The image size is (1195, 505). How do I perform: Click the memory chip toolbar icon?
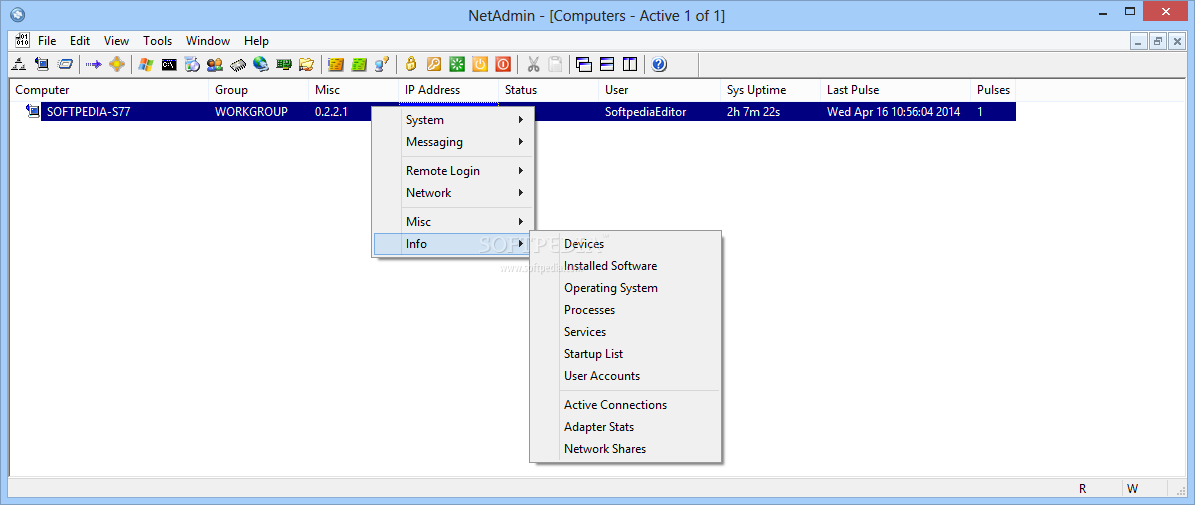click(x=238, y=64)
